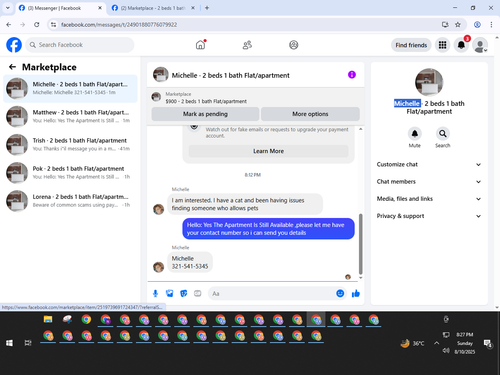Image resolution: width=500 pixels, height=375 pixels.
Task: Open the Friends icon in top navigation
Action: (247, 45)
